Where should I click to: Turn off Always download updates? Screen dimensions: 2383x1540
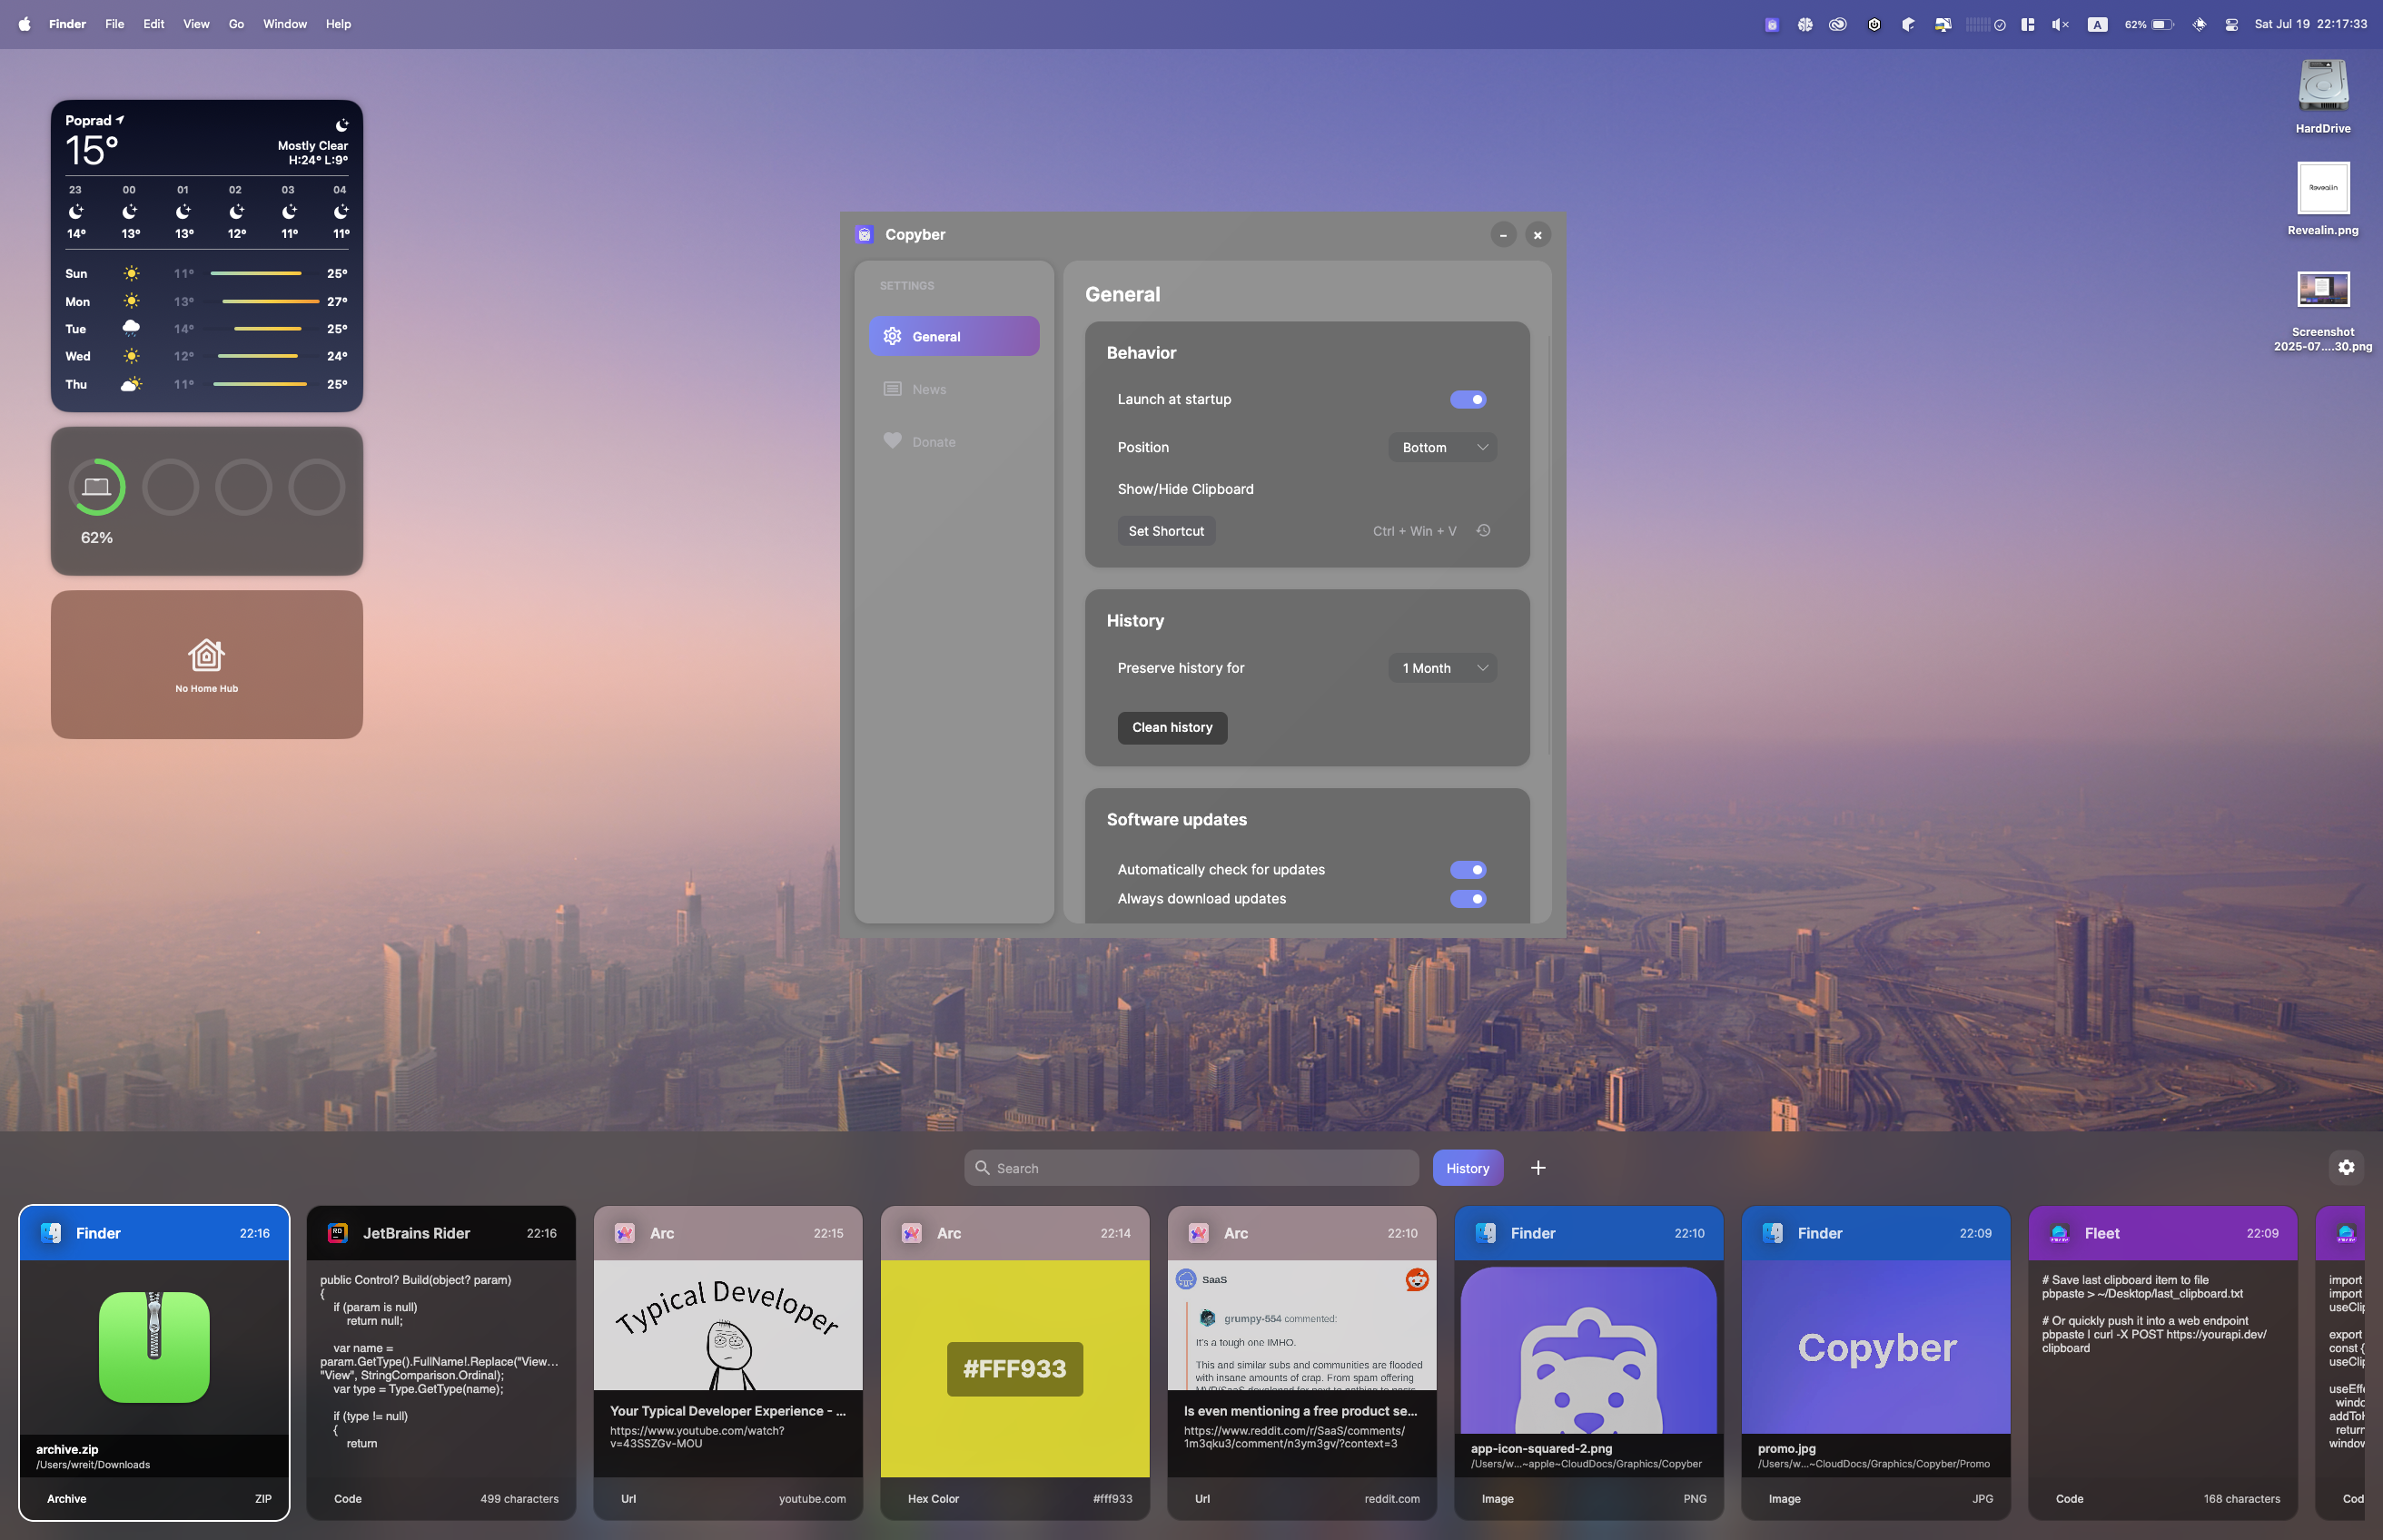tap(1467, 898)
